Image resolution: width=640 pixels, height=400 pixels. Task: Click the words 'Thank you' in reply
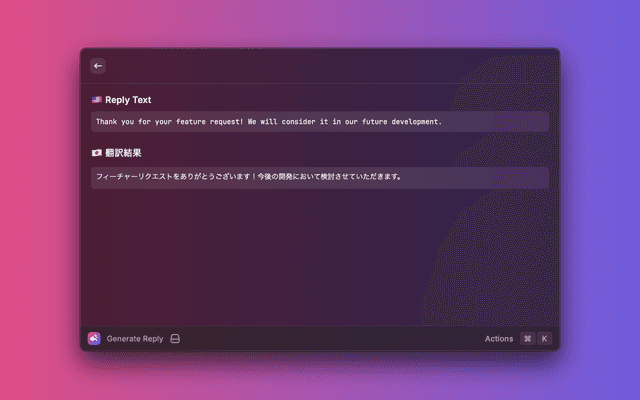114,122
